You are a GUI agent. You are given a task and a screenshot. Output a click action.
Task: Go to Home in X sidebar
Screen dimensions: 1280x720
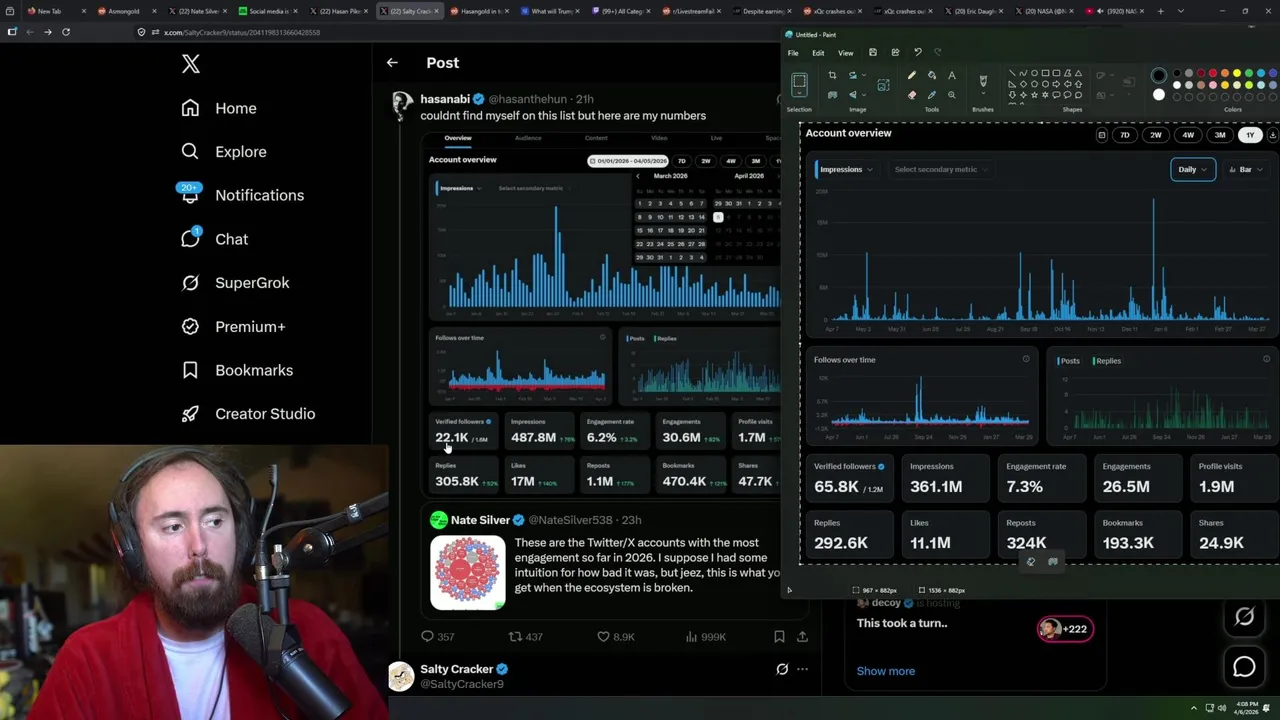point(219,108)
